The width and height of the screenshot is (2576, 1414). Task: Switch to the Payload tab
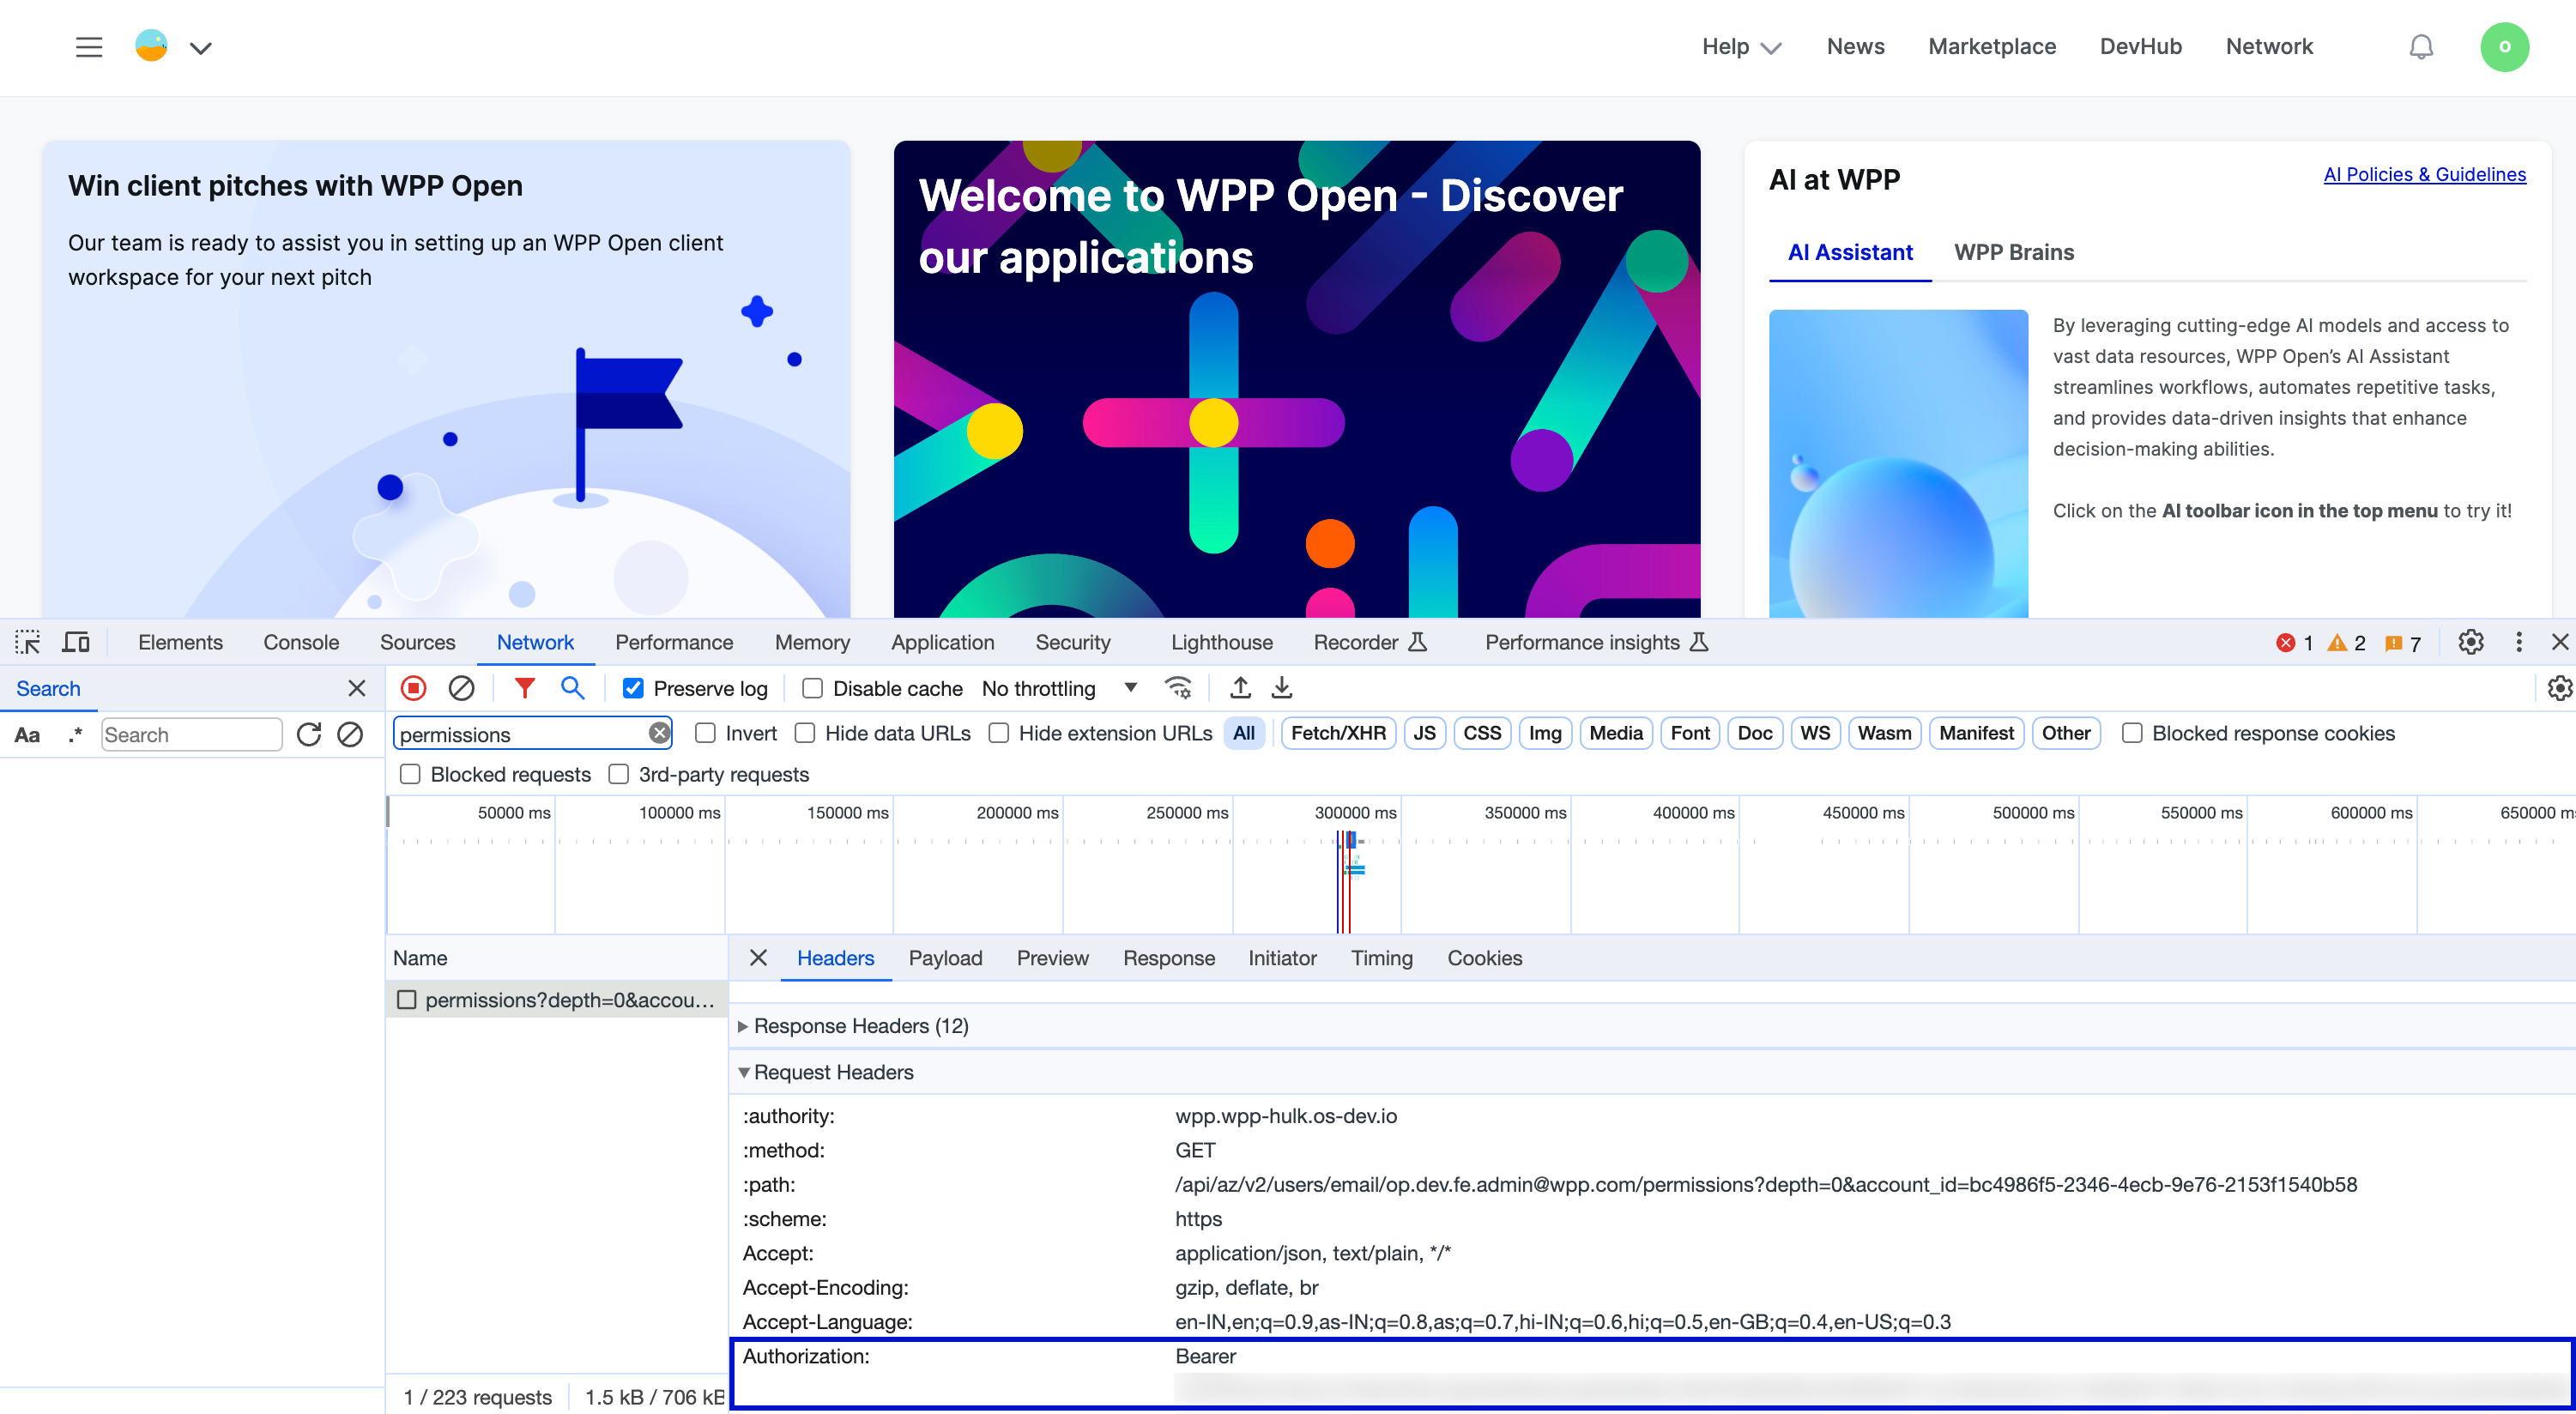(x=945, y=958)
